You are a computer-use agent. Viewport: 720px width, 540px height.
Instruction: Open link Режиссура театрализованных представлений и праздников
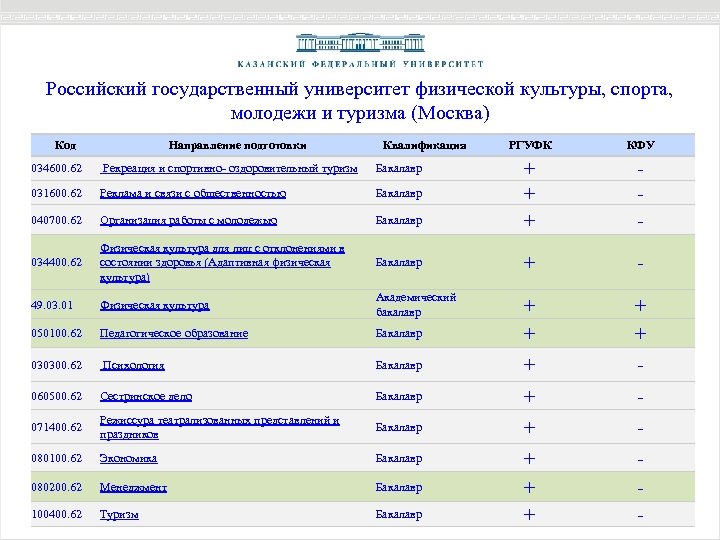tap(219, 428)
